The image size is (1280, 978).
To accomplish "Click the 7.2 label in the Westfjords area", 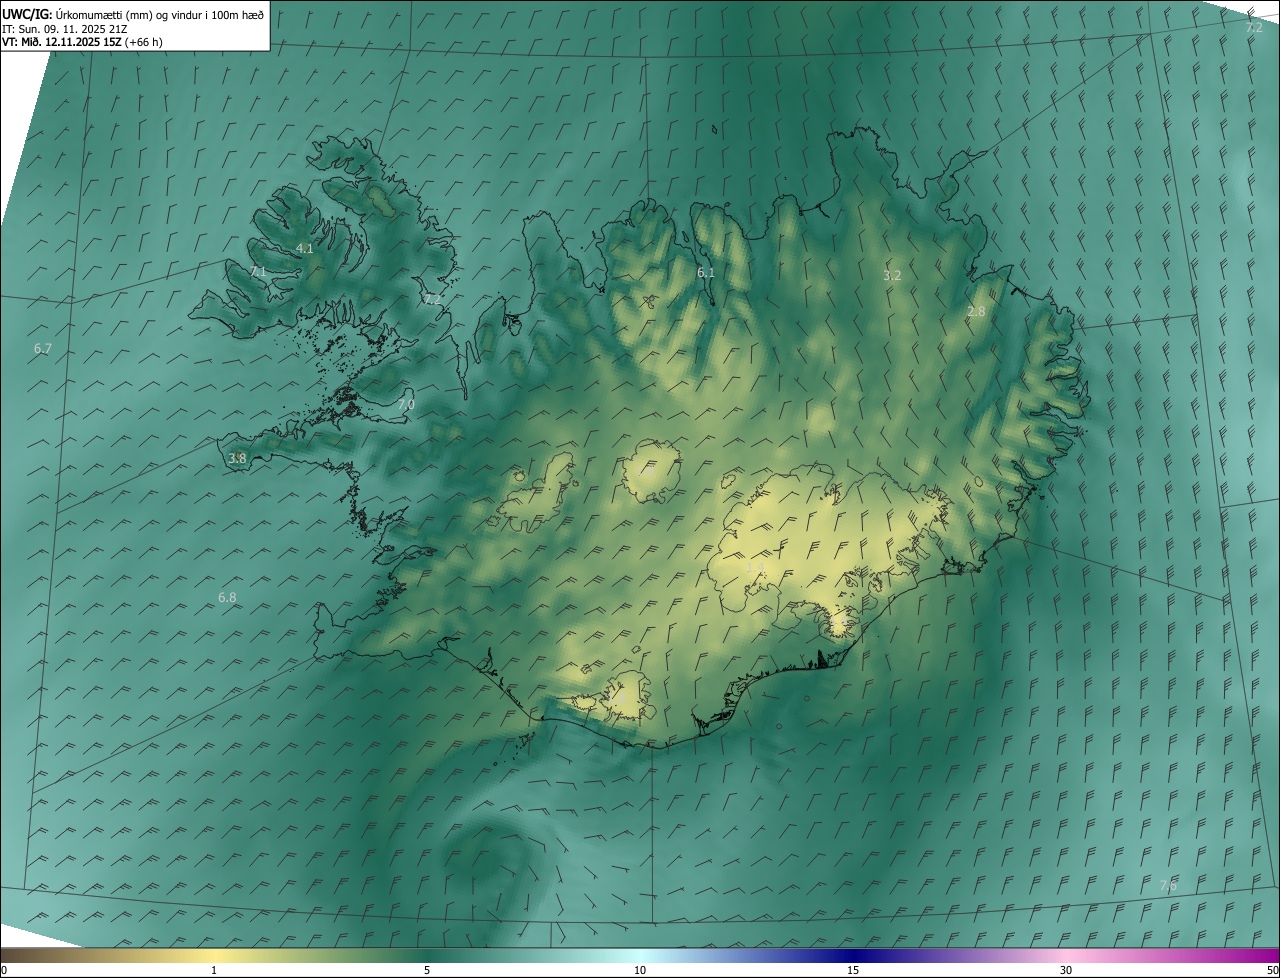I will (432, 299).
